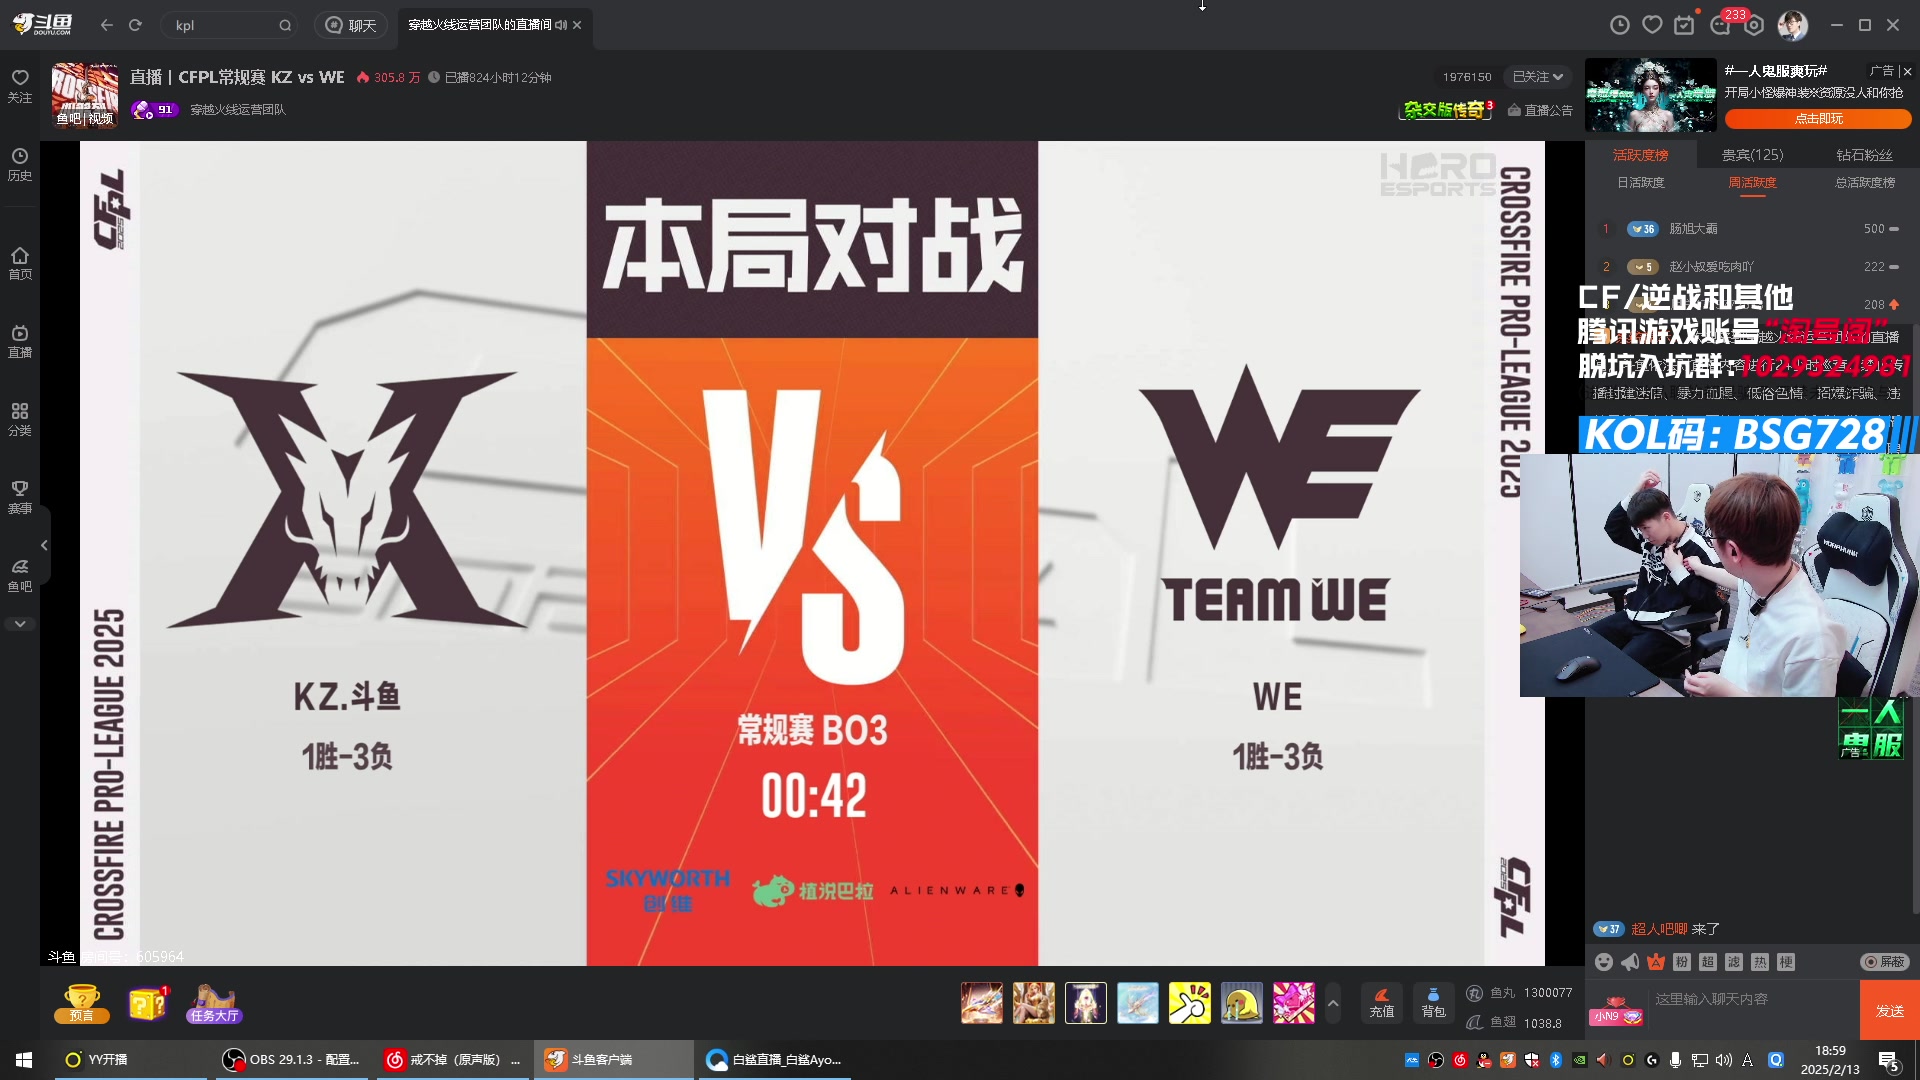Open the 任务大厅 task hall icon
The width and height of the screenshot is (1920, 1080).
point(214,1003)
